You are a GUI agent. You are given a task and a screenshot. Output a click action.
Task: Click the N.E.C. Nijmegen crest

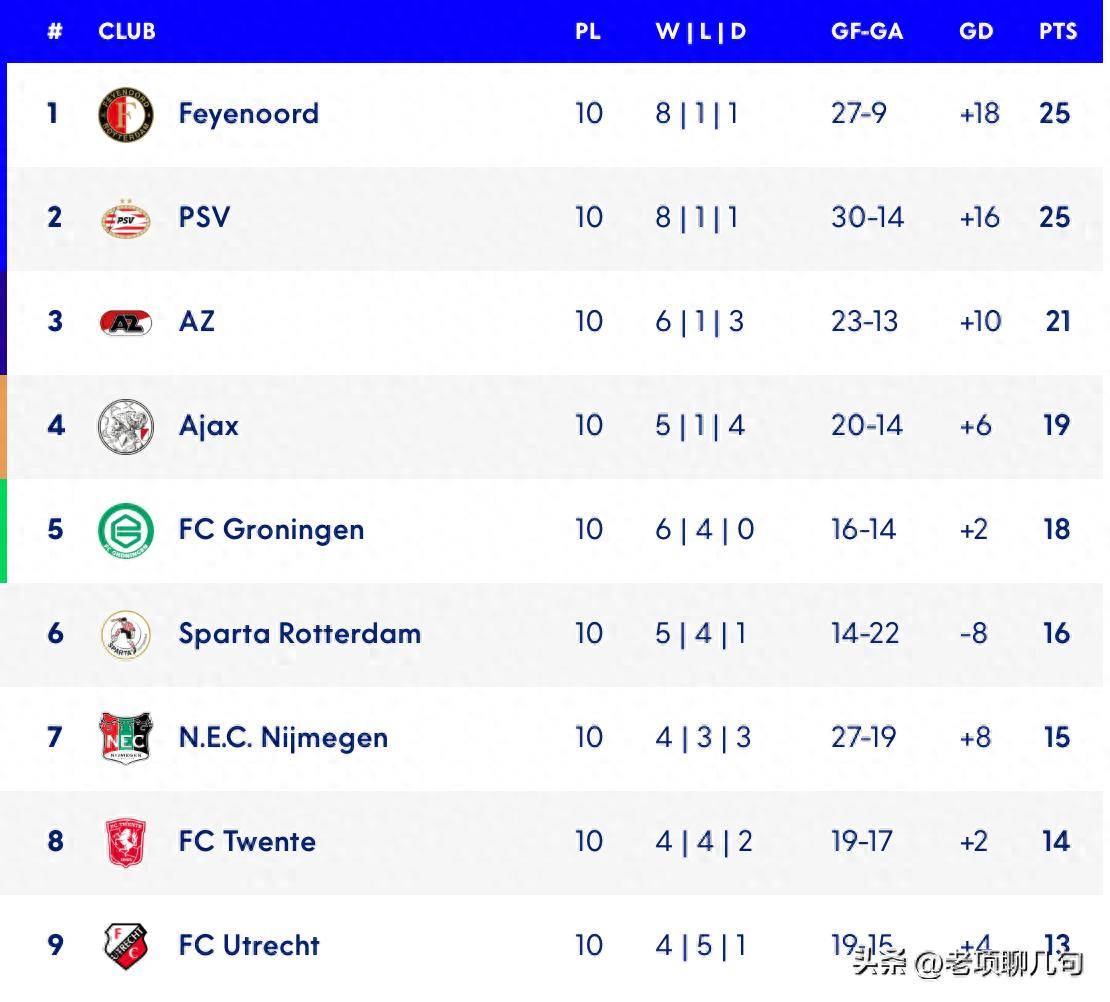(126, 738)
